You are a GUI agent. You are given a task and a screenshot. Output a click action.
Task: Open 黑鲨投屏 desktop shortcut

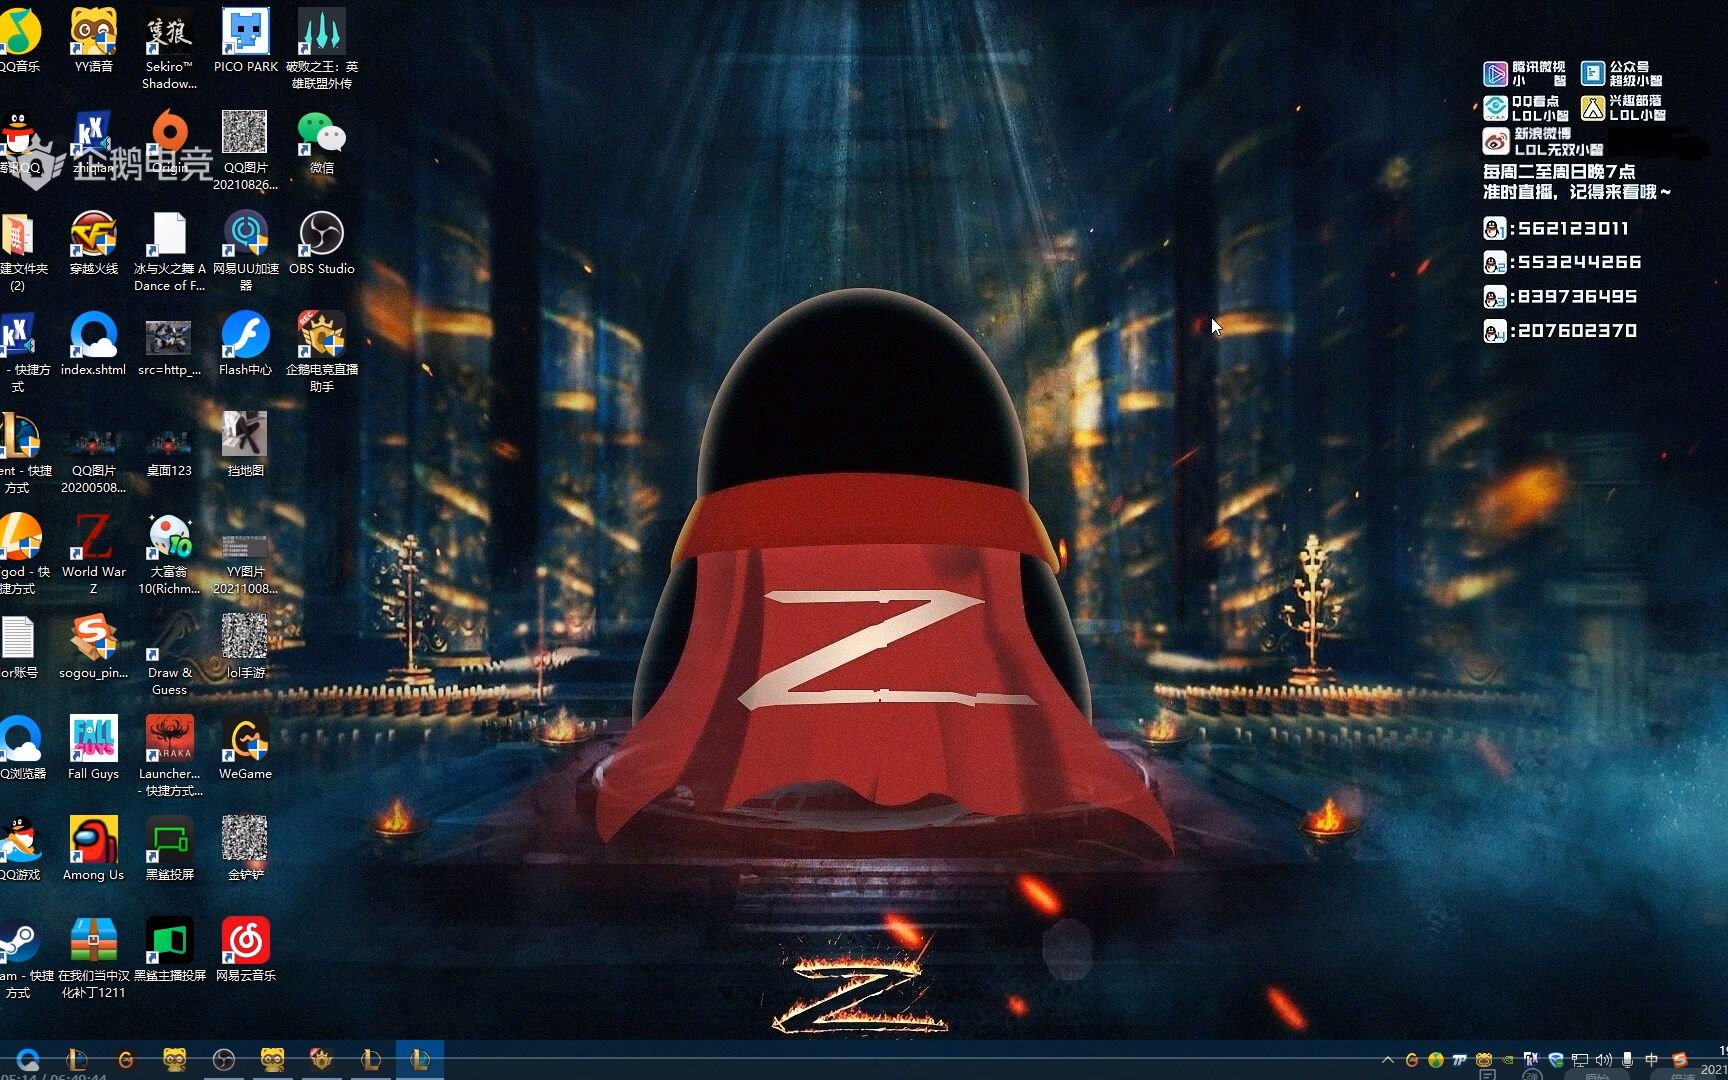pyautogui.click(x=169, y=849)
